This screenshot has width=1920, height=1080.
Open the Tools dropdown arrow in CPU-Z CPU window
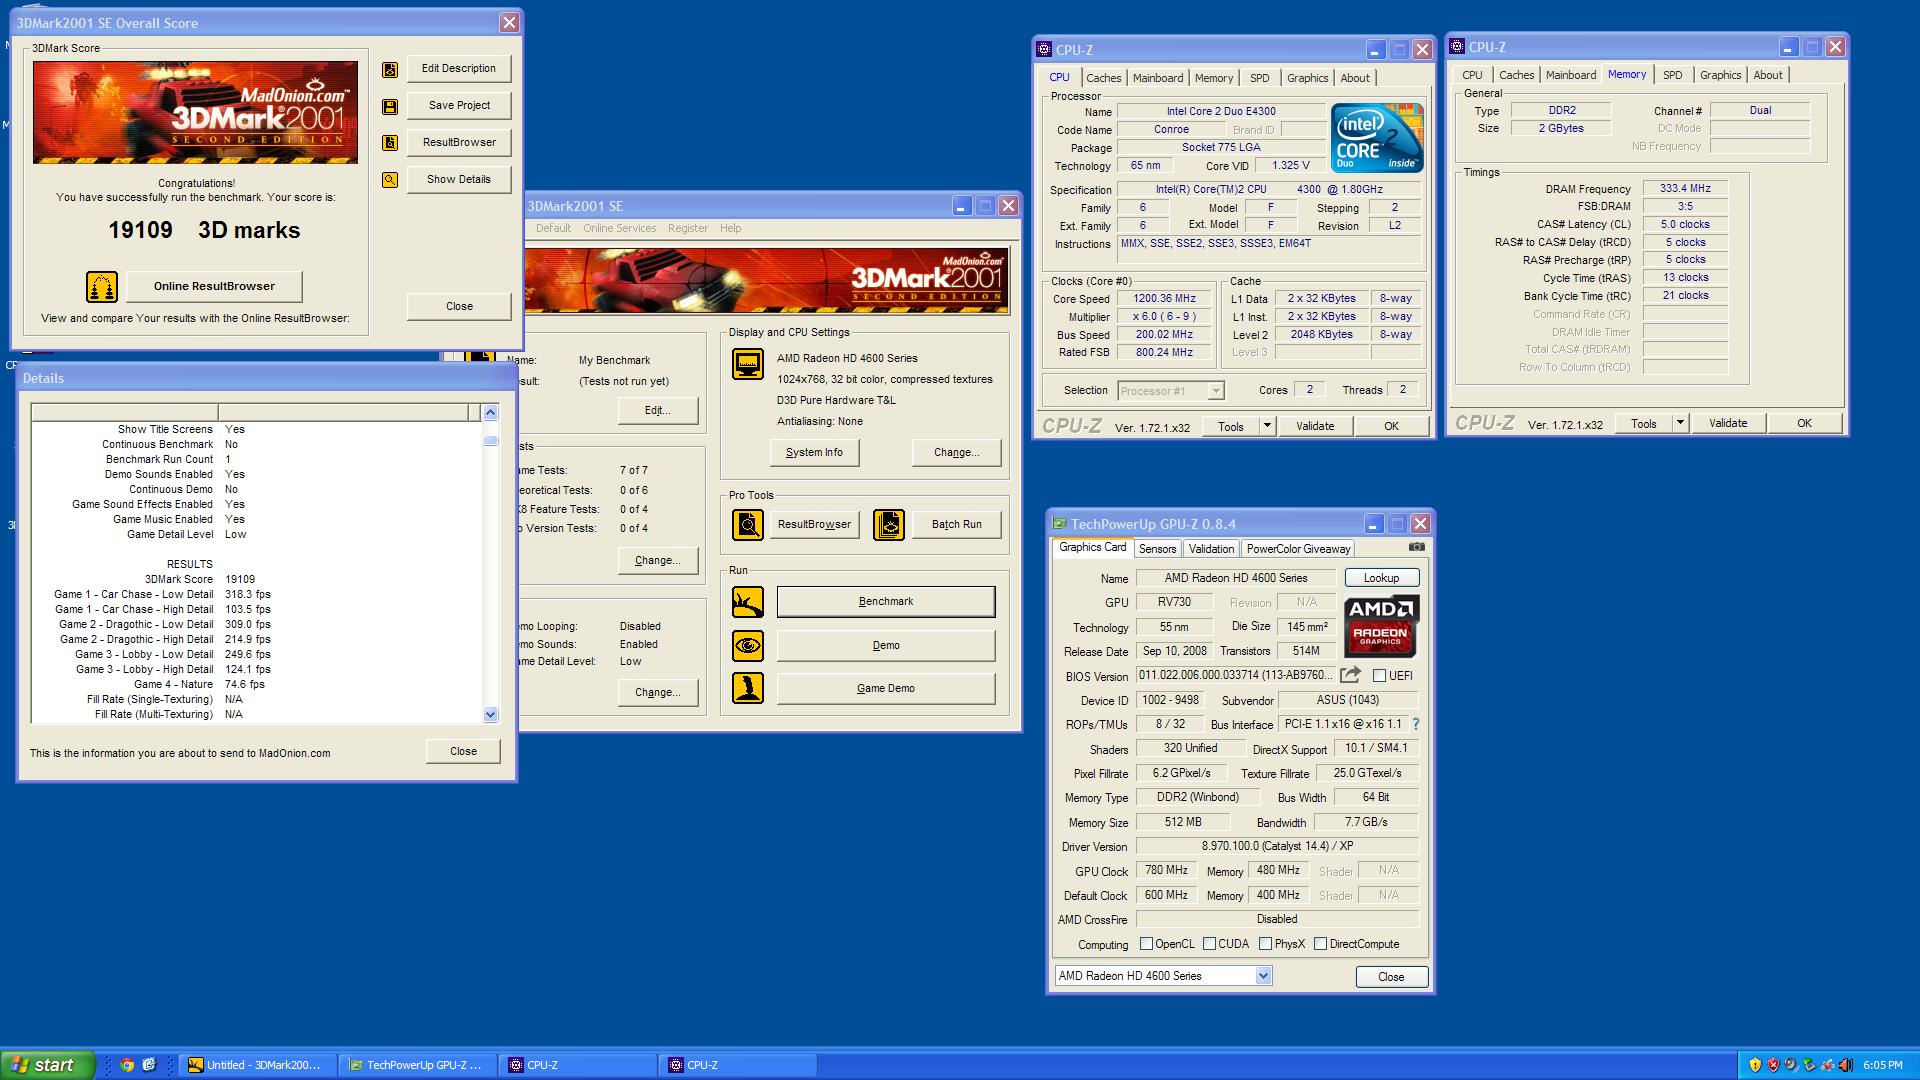click(x=1266, y=426)
